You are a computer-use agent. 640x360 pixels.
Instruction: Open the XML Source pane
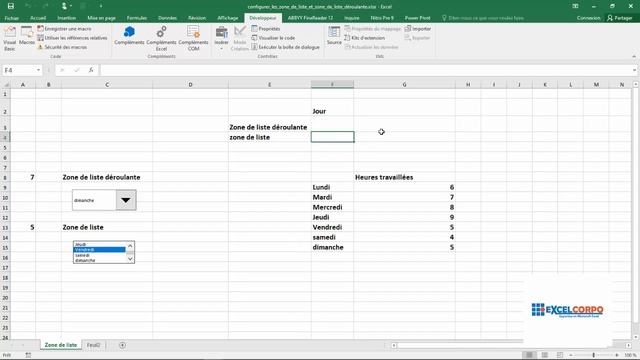point(334,36)
